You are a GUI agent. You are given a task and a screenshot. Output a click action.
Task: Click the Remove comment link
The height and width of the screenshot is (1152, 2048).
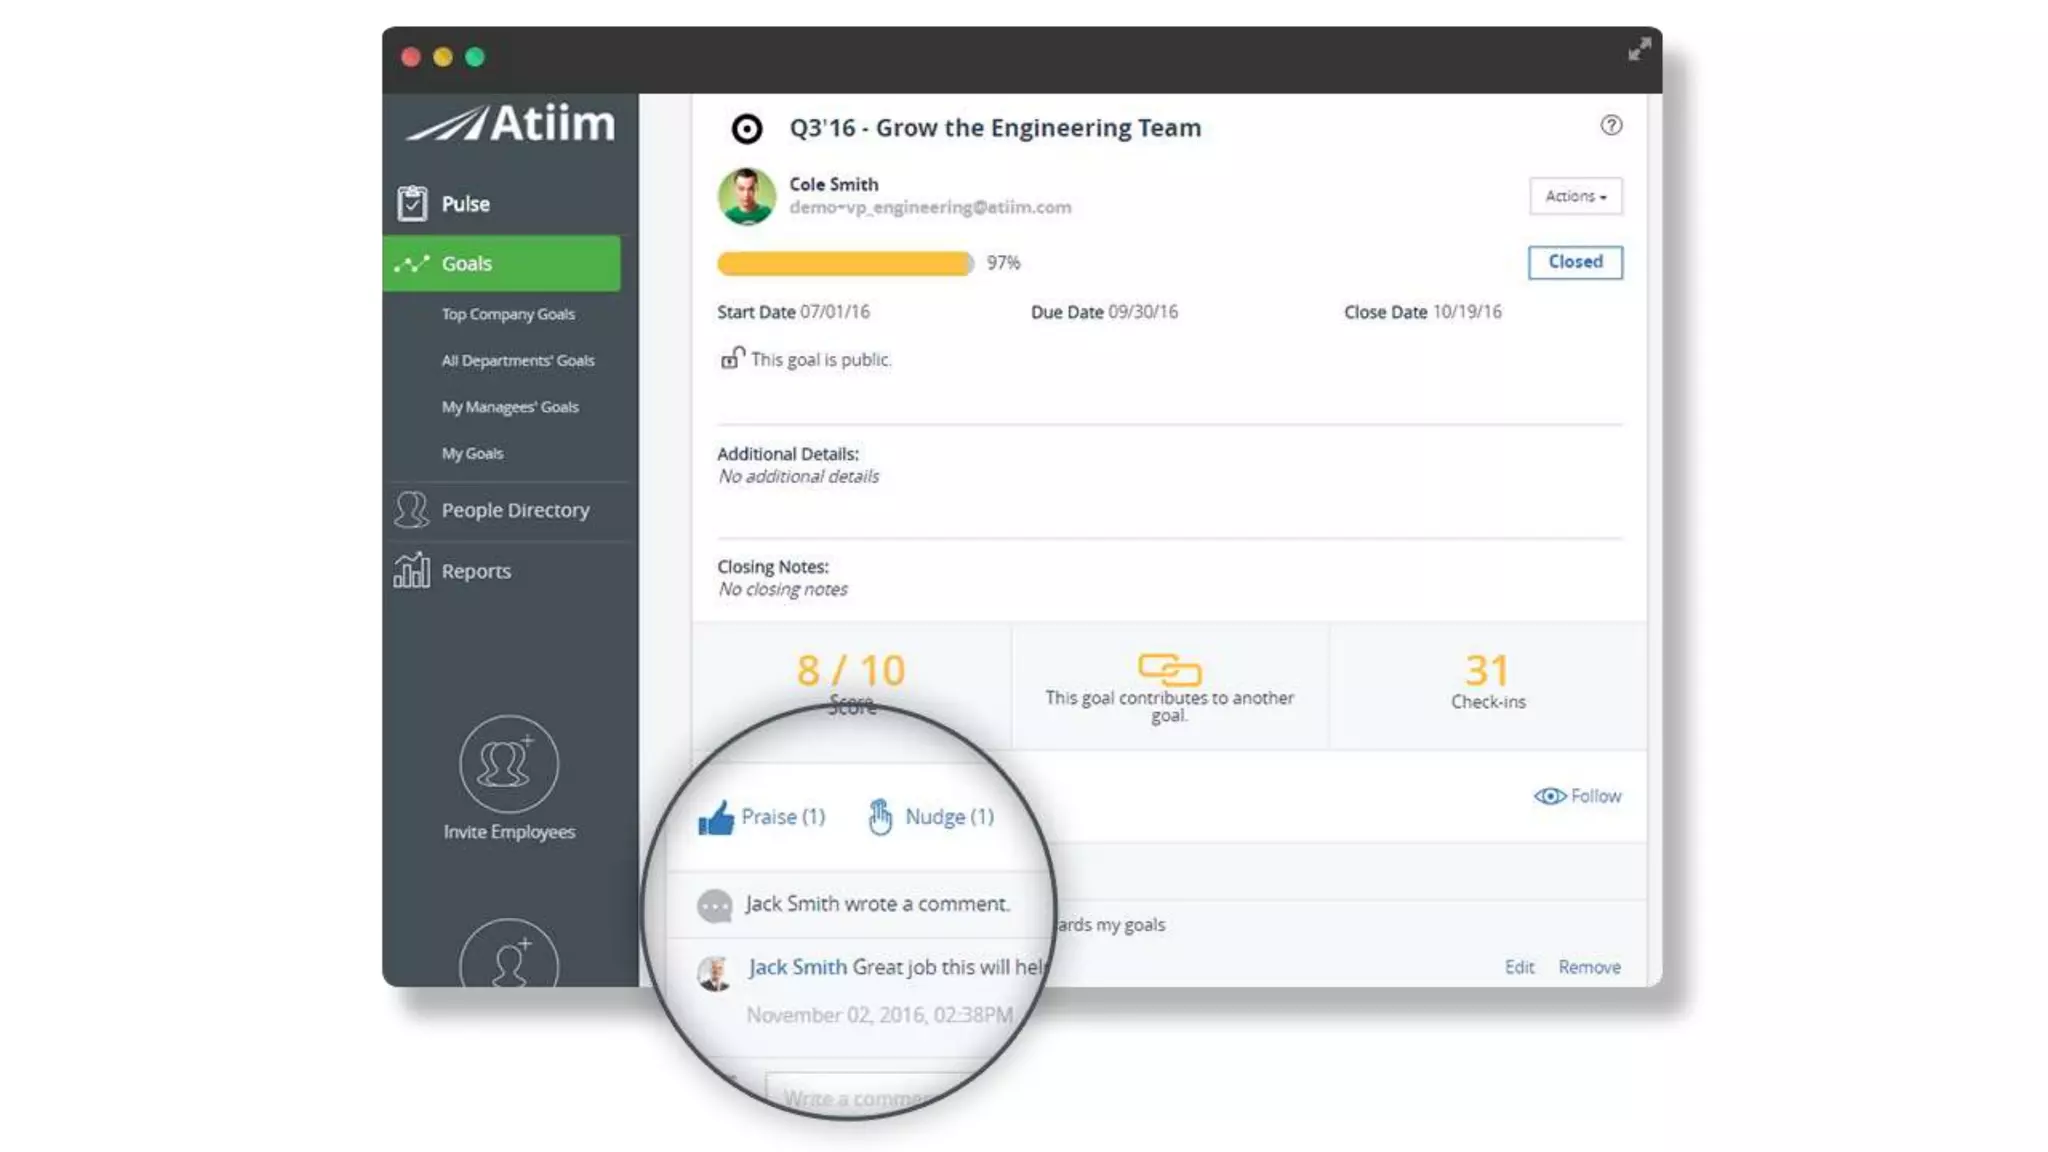coord(1588,967)
